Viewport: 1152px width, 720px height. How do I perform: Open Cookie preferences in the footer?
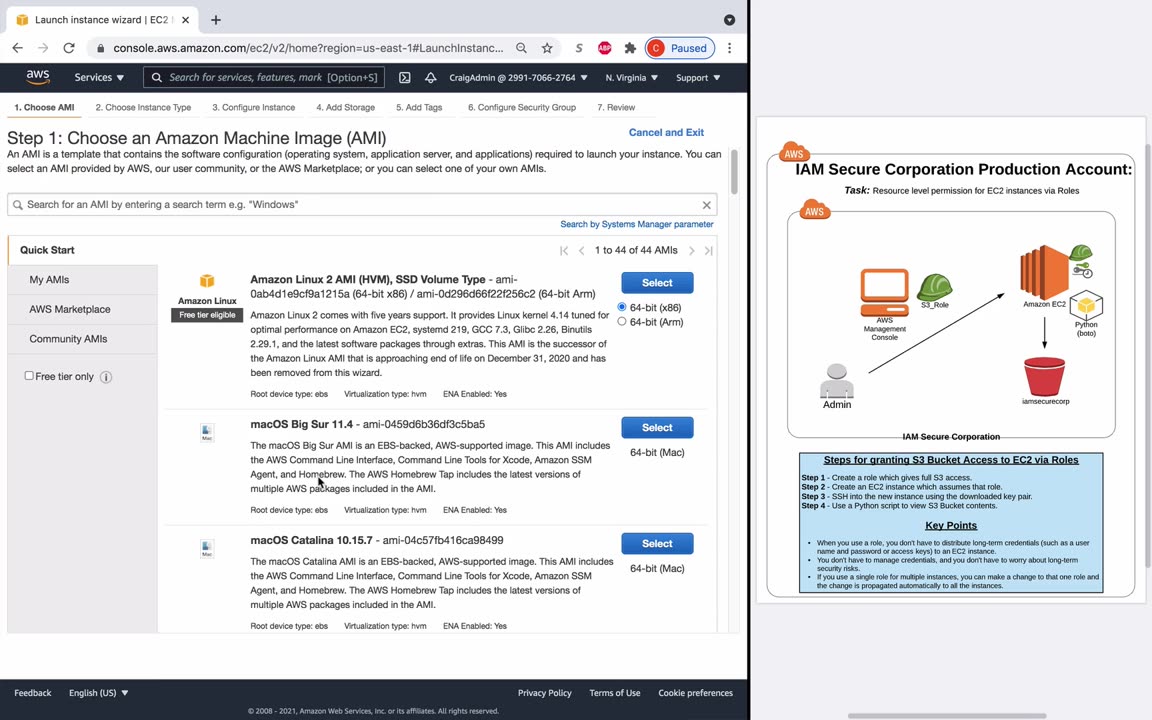coord(695,693)
